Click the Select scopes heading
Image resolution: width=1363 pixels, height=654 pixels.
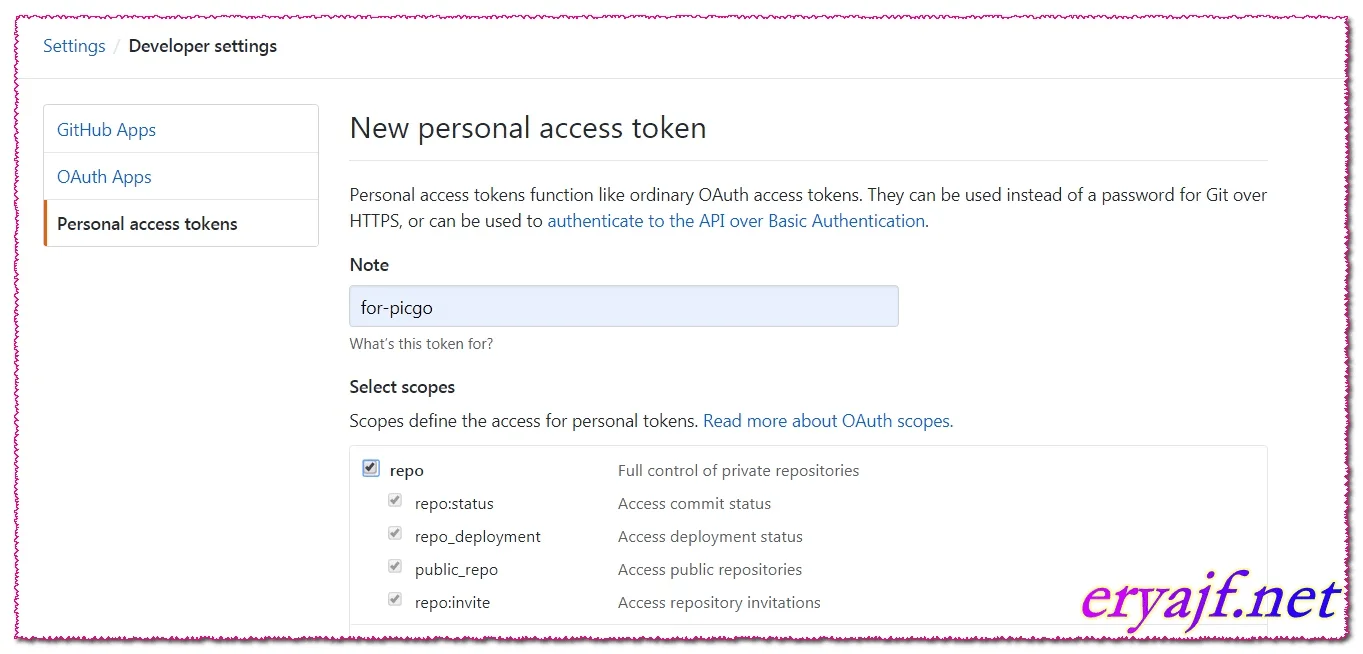click(402, 387)
